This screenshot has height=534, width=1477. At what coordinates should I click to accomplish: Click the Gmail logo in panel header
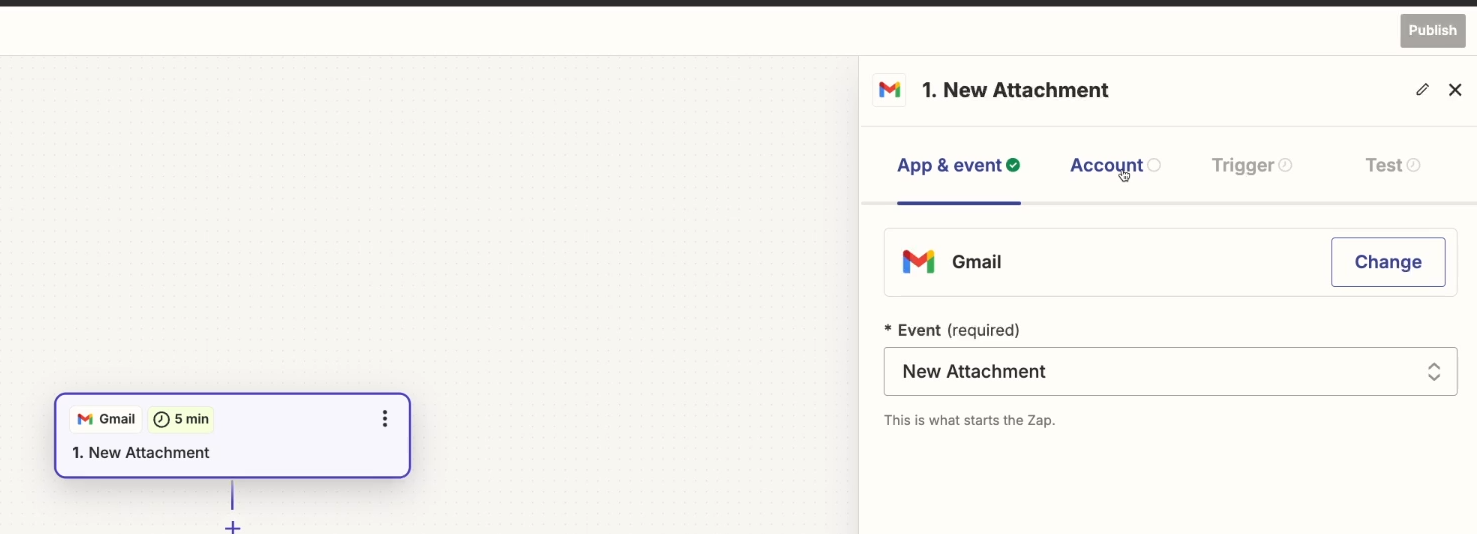coord(889,90)
